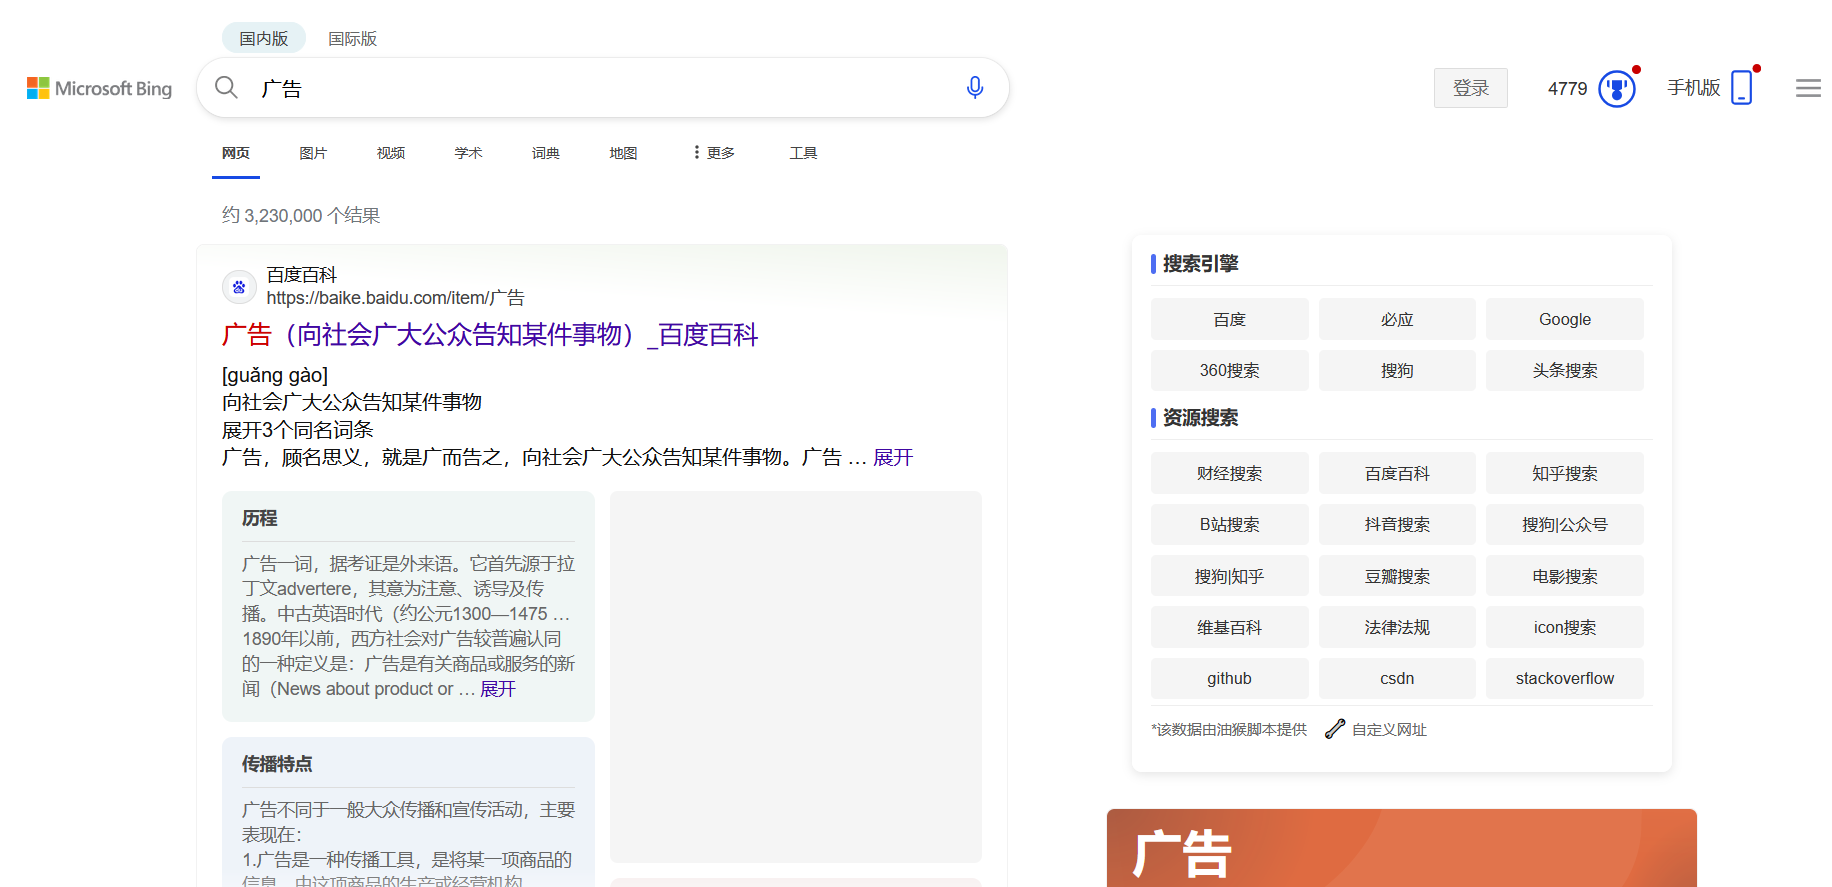Click the wrench icon beside 自定义网址

point(1335,729)
